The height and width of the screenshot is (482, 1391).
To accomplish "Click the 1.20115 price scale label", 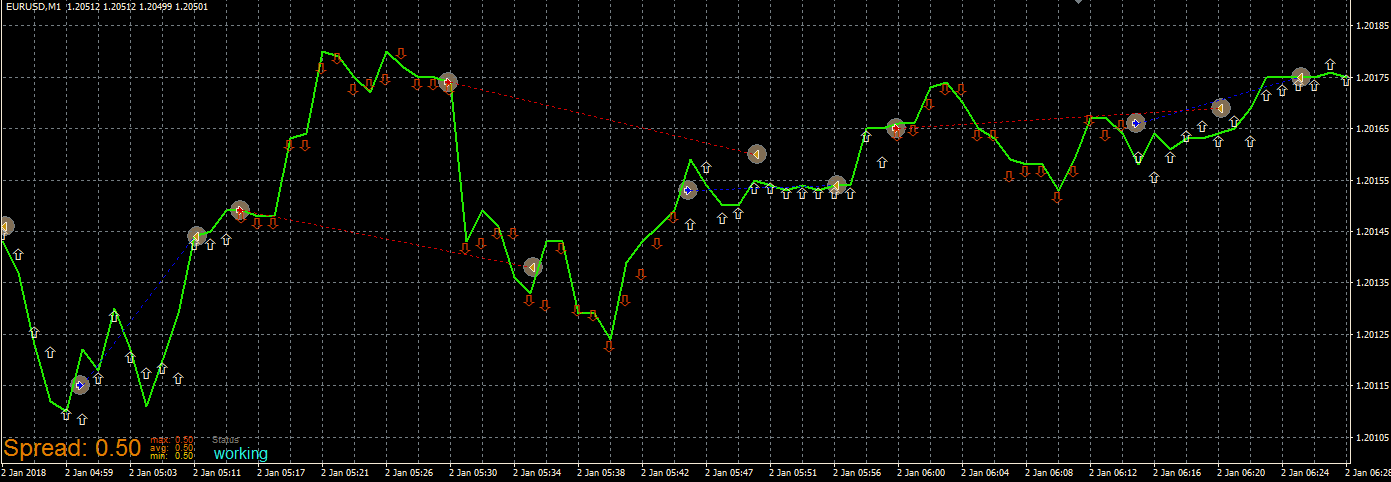I will (1371, 386).
